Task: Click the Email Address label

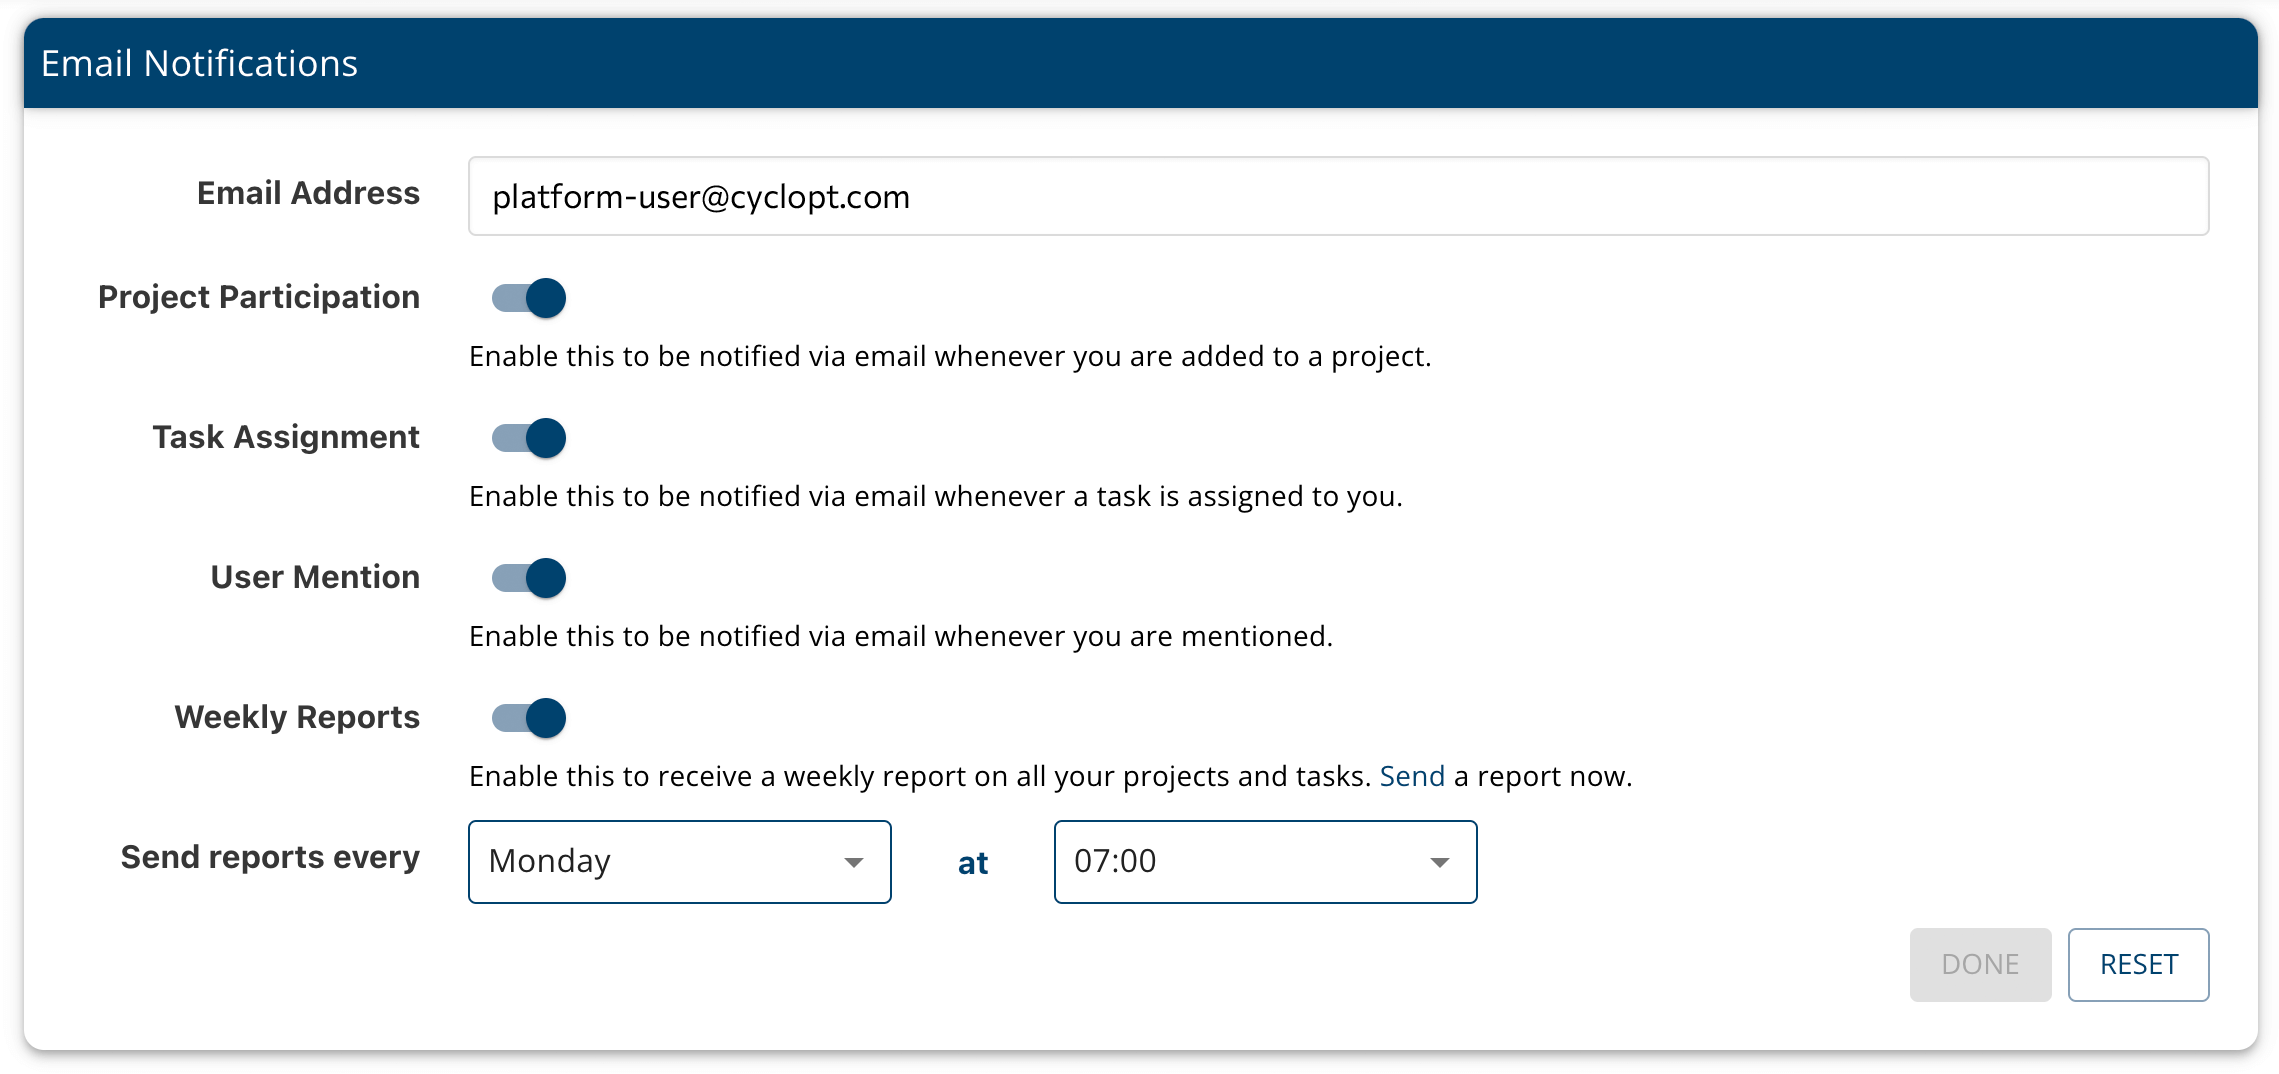Action: (308, 193)
